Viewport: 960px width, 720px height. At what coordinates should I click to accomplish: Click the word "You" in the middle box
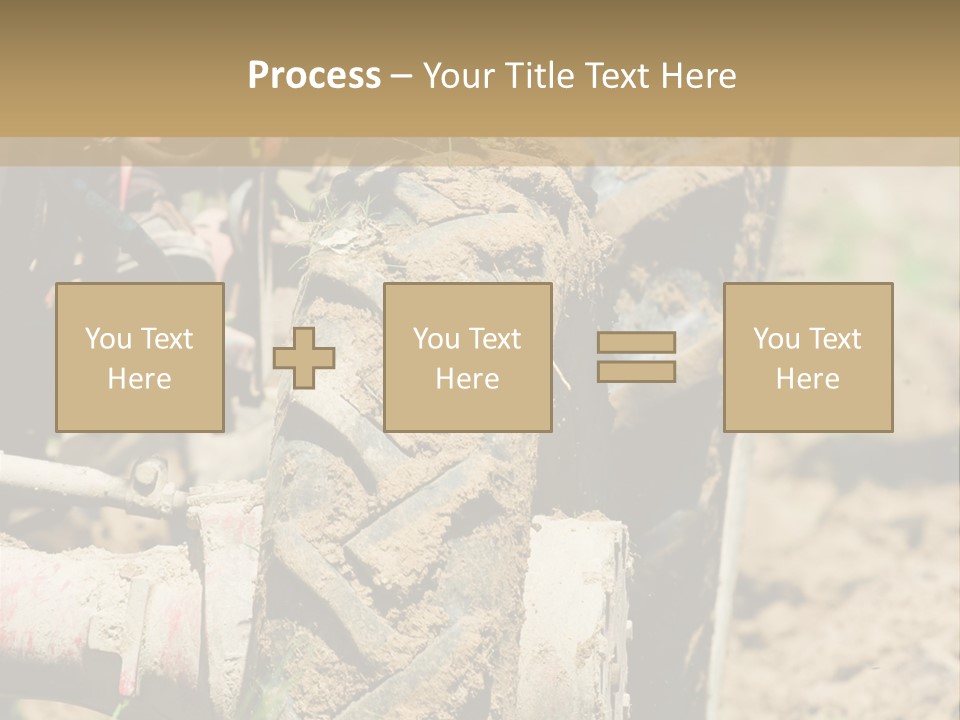436,339
